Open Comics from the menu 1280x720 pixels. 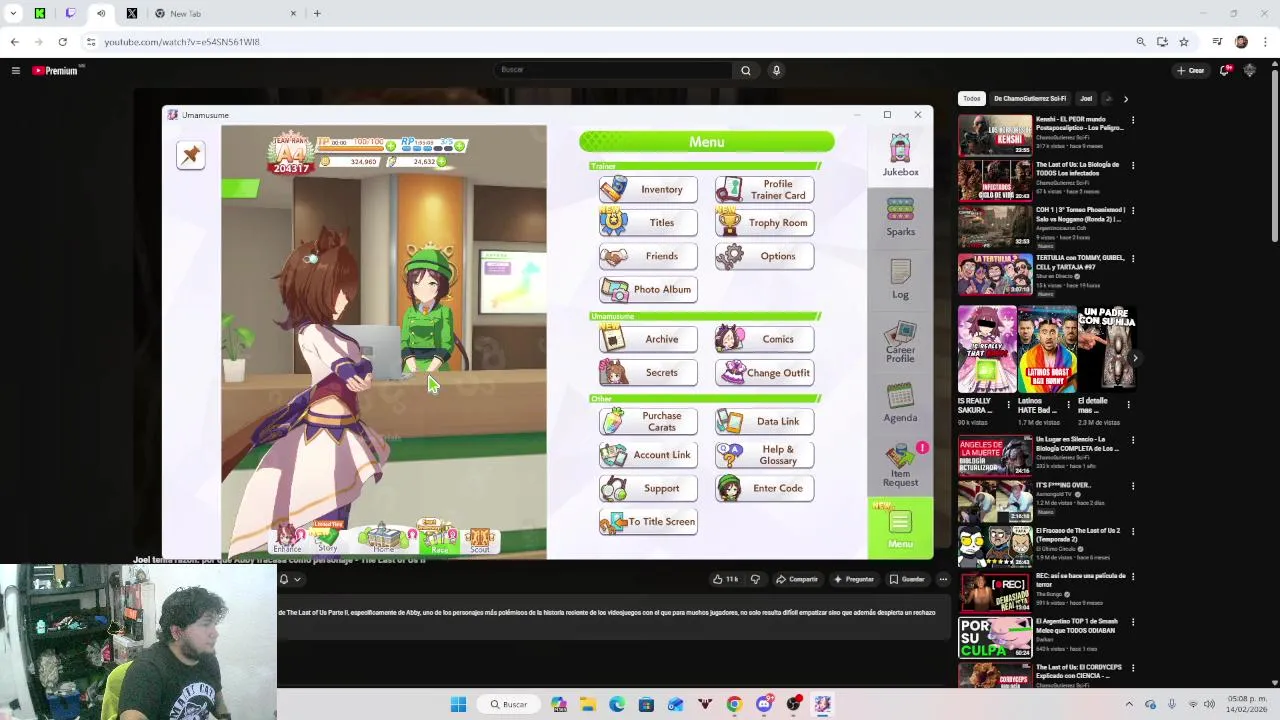(x=764, y=339)
